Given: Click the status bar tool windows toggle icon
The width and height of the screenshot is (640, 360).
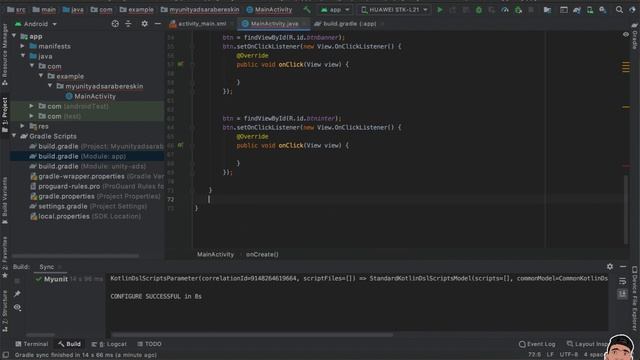Looking at the screenshot, I should pos(6,355).
